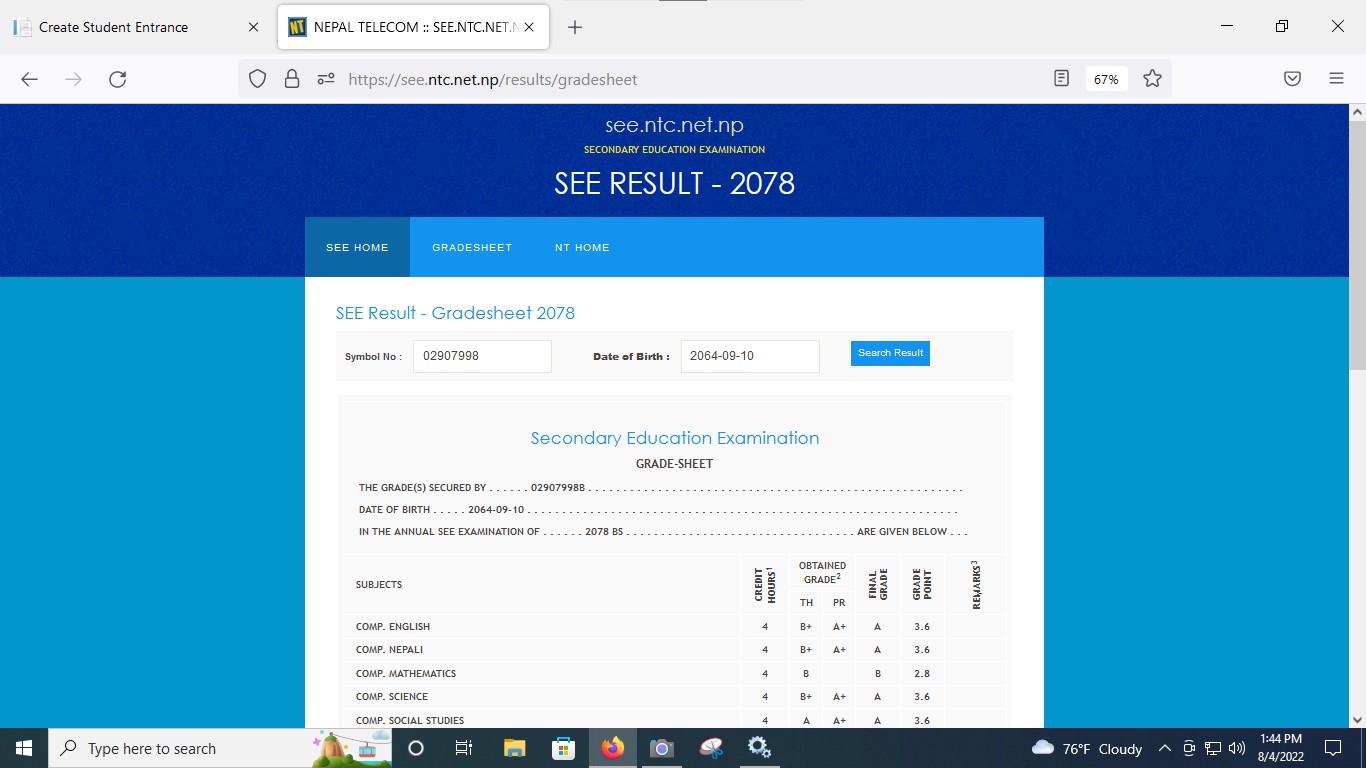Click the page's vertical scrollbar down arrow
The width and height of the screenshot is (1366, 768).
point(1357,719)
